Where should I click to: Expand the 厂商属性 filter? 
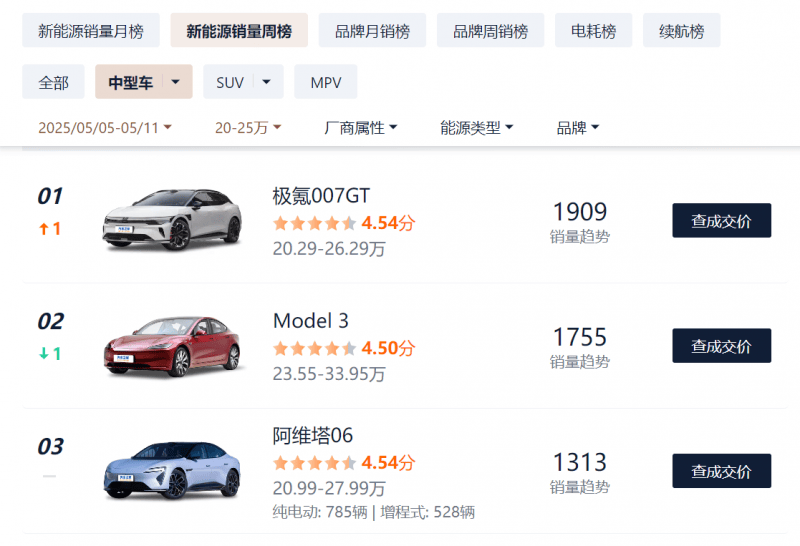pos(360,127)
